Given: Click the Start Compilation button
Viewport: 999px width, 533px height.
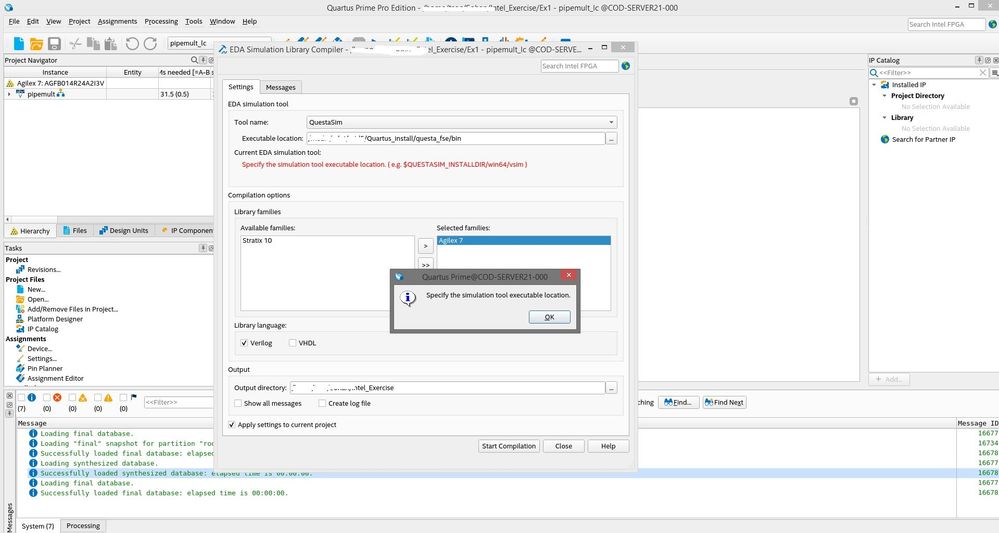Looking at the screenshot, I should click(508, 446).
